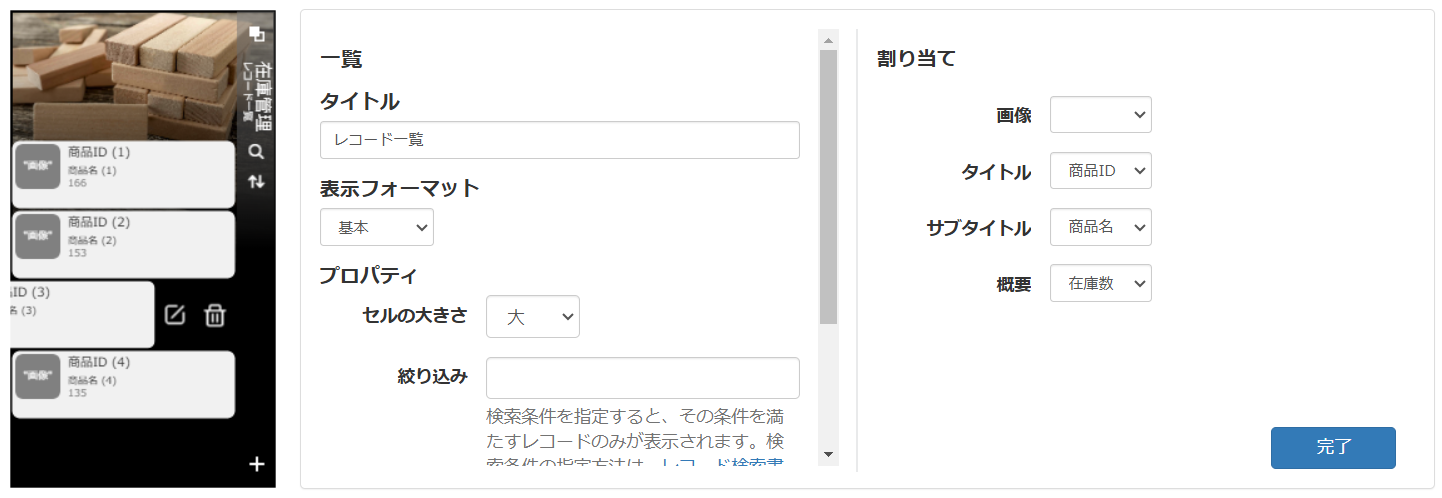Click the 153 stock value in second card
Viewport: 1442px width, 498px height.
[77, 253]
